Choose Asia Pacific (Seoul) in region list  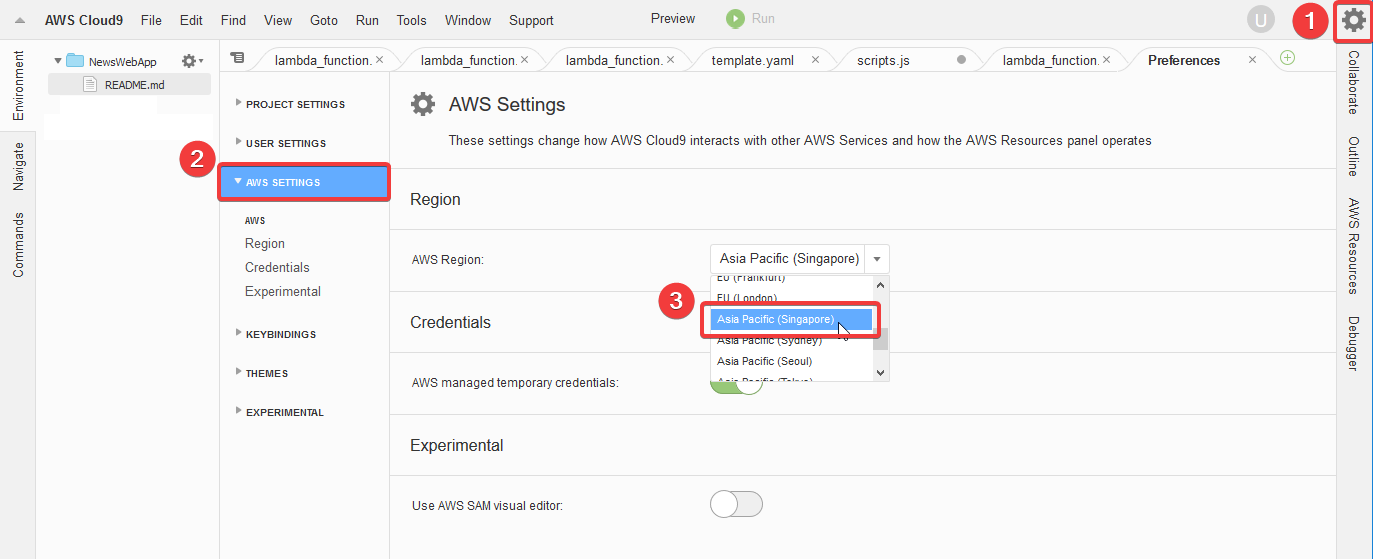(791, 361)
